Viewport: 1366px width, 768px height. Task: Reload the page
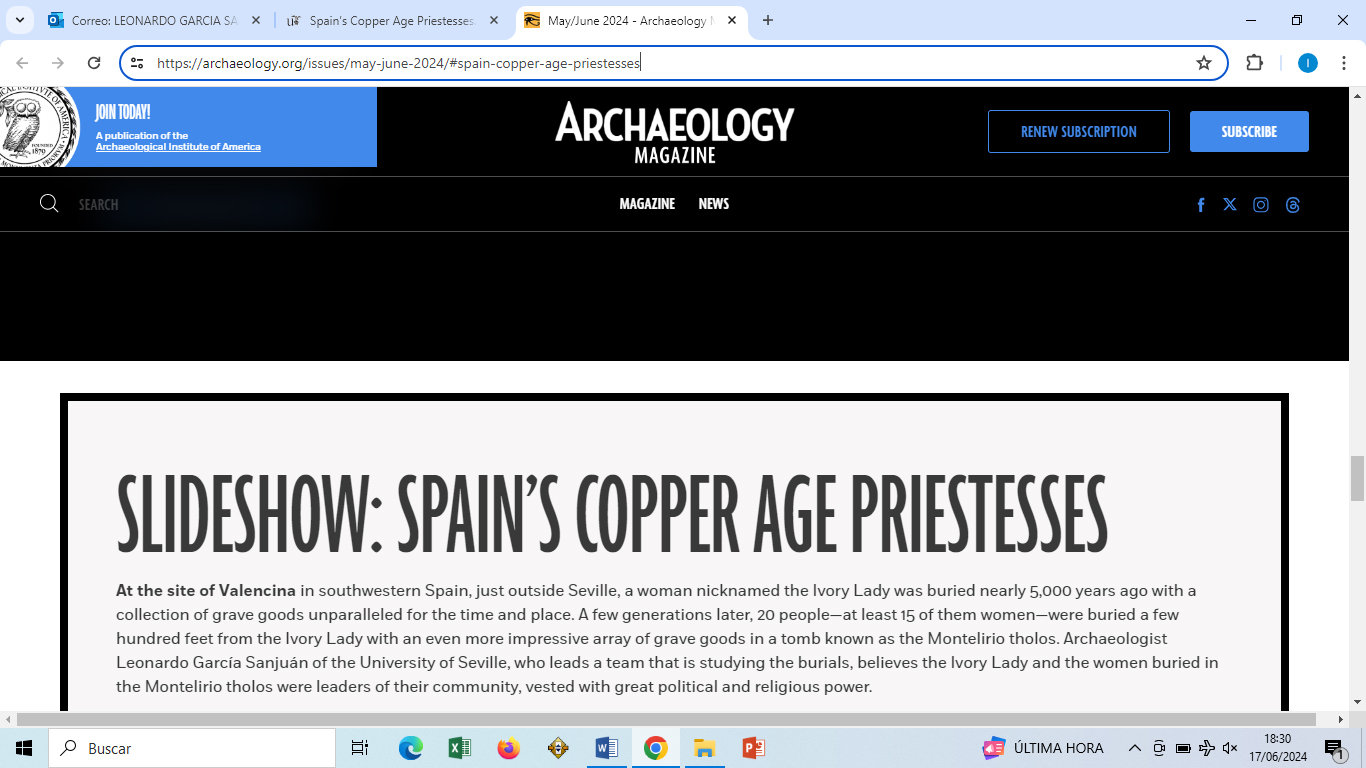[94, 63]
